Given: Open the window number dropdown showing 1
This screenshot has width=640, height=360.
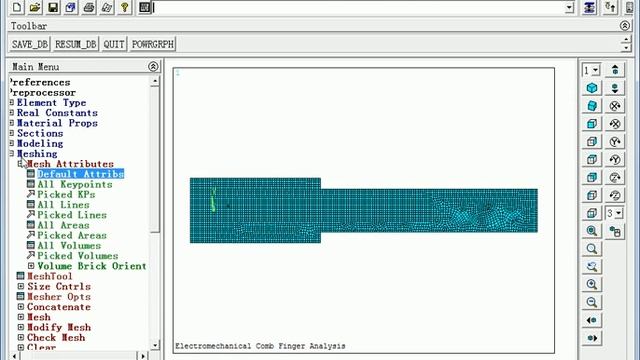Looking at the screenshot, I should (x=596, y=70).
